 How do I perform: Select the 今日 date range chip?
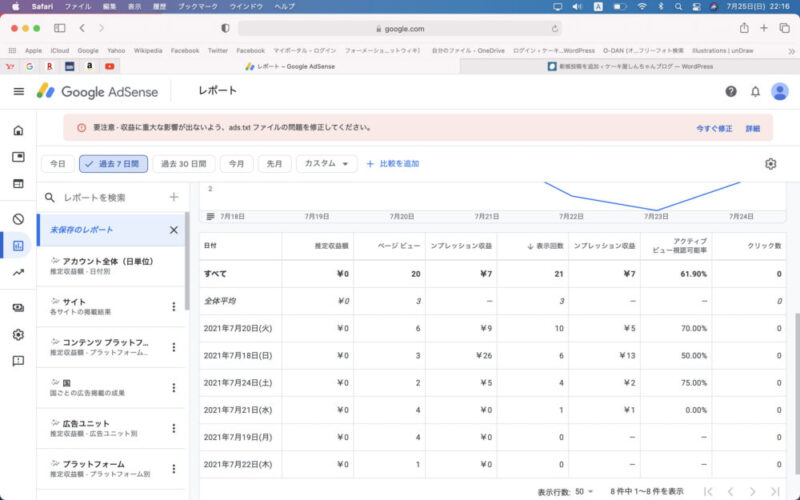tap(58, 164)
